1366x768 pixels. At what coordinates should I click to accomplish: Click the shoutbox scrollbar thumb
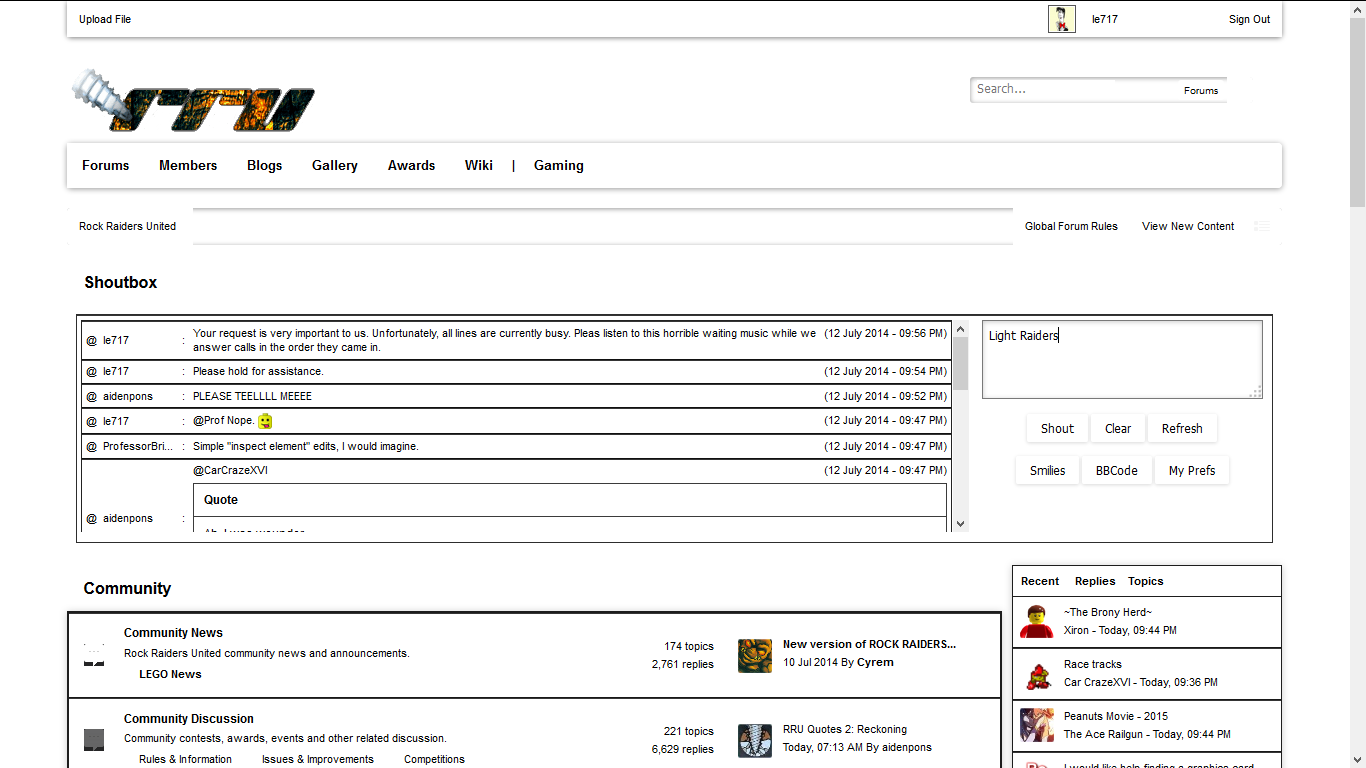click(x=961, y=364)
